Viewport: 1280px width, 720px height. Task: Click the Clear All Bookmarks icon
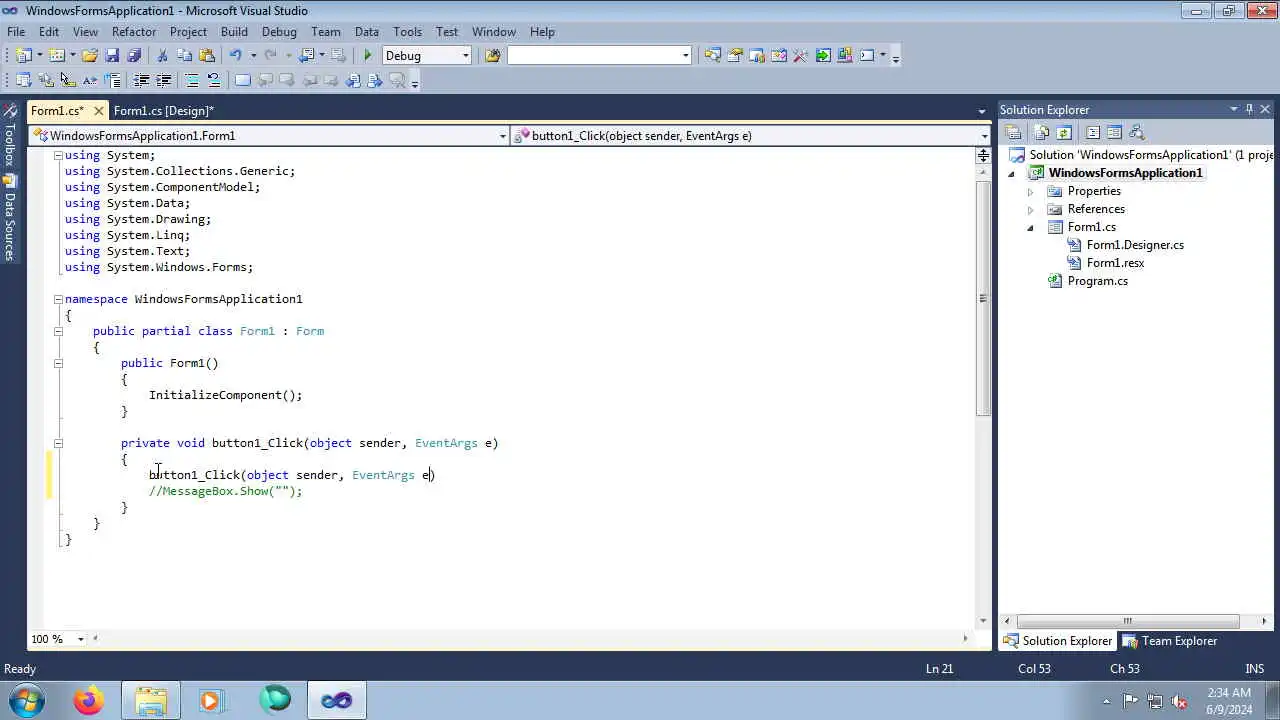(x=398, y=81)
